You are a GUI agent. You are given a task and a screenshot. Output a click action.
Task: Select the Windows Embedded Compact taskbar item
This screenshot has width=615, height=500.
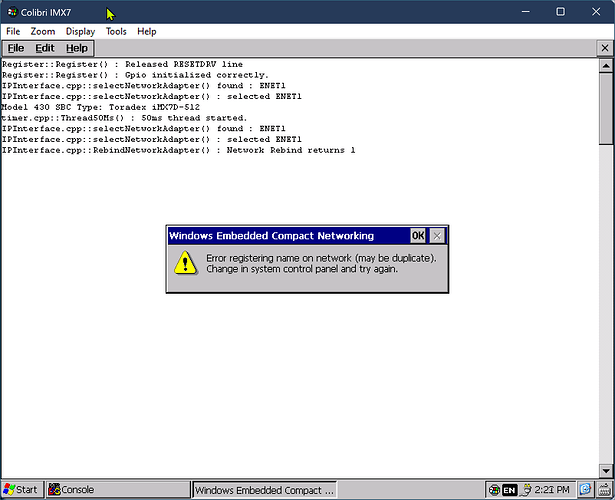coord(264,490)
